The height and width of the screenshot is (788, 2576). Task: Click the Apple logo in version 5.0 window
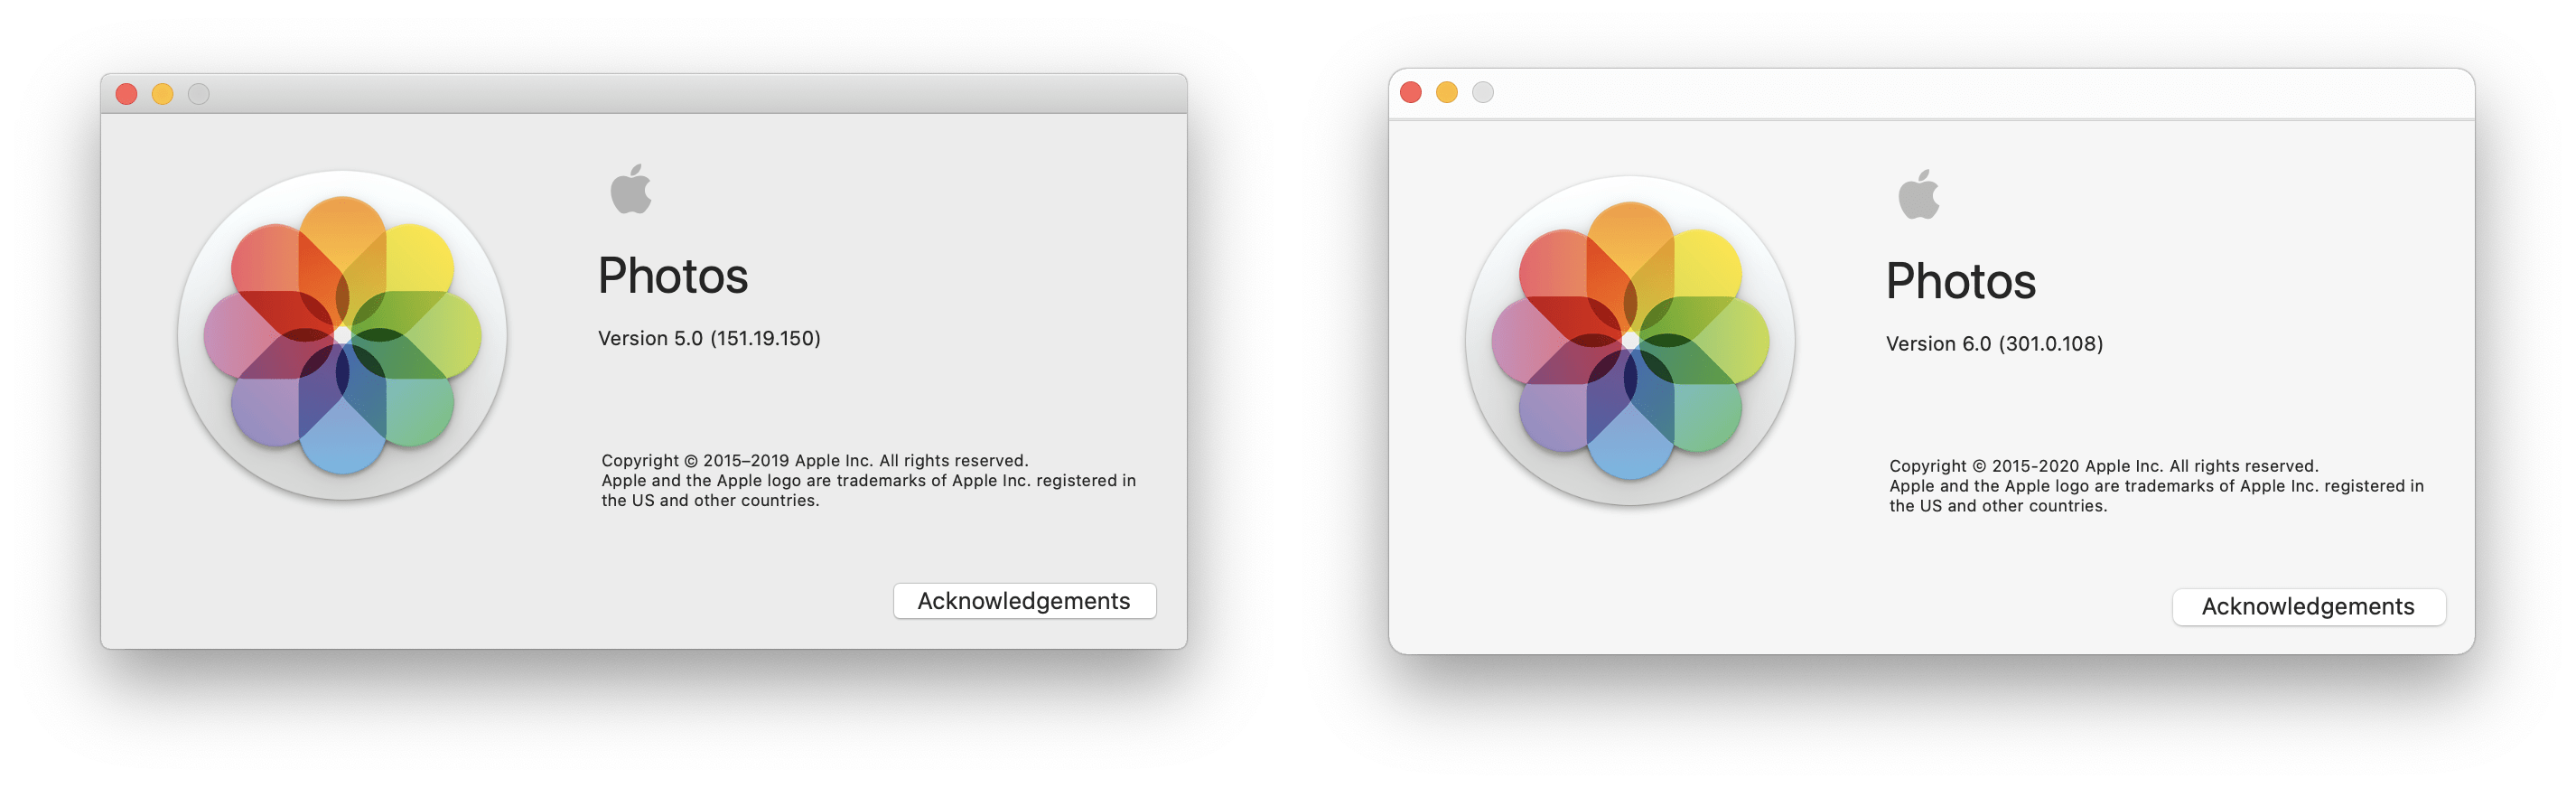tap(631, 189)
